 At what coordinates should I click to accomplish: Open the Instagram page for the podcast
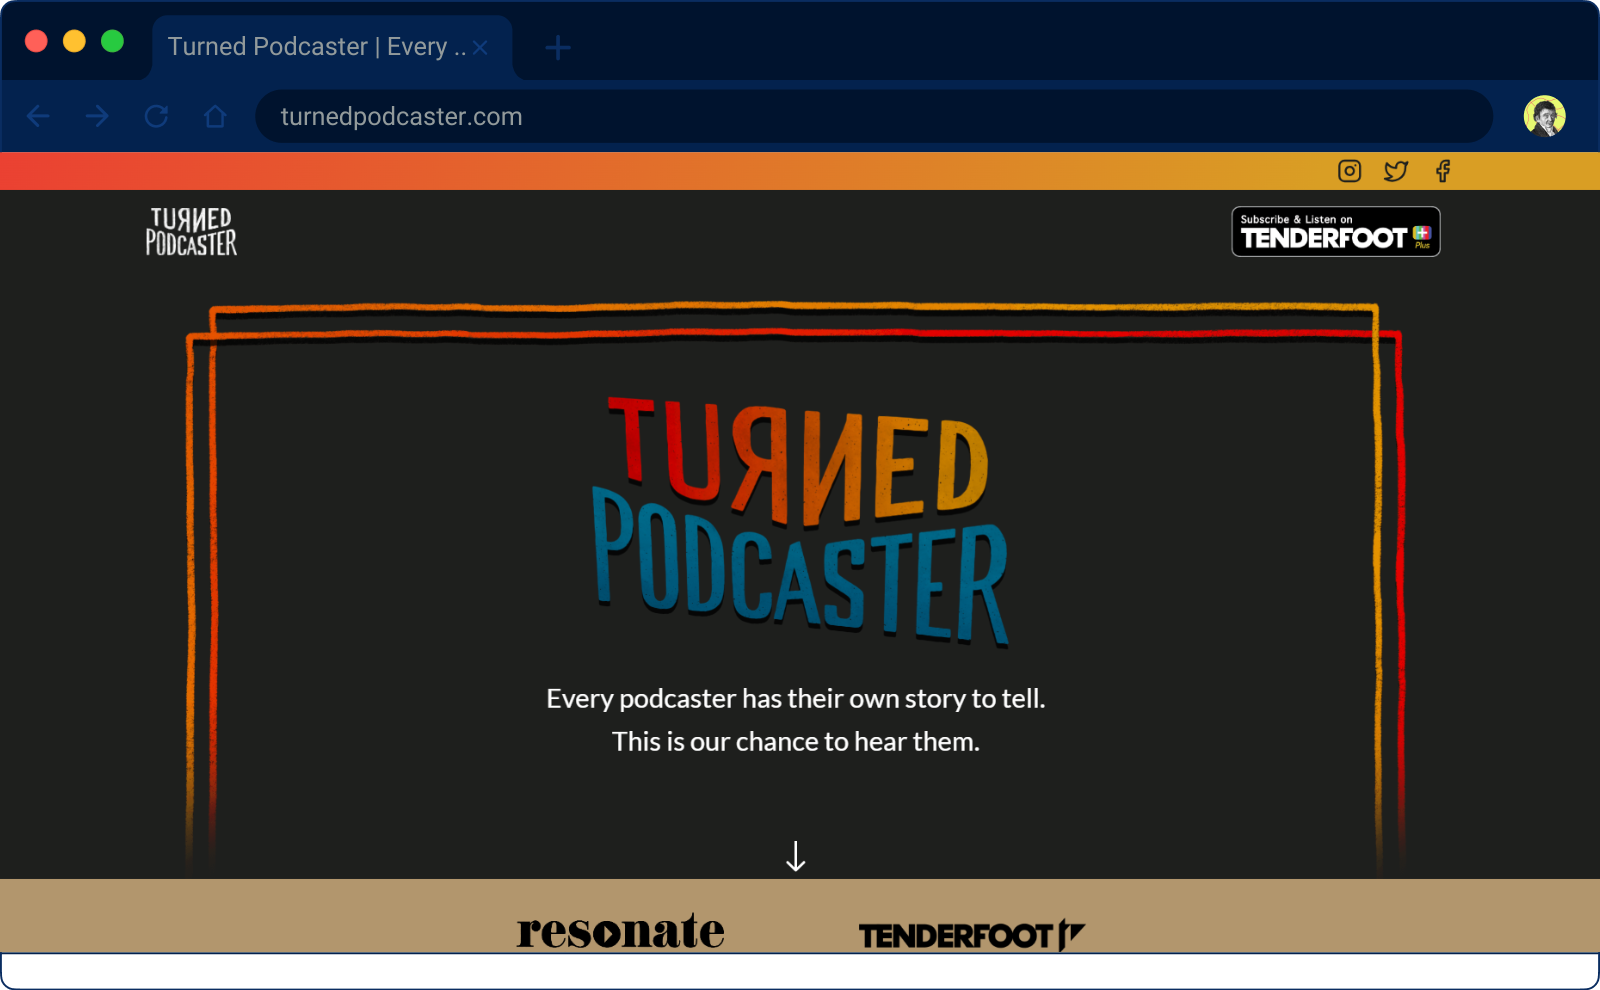point(1349,171)
